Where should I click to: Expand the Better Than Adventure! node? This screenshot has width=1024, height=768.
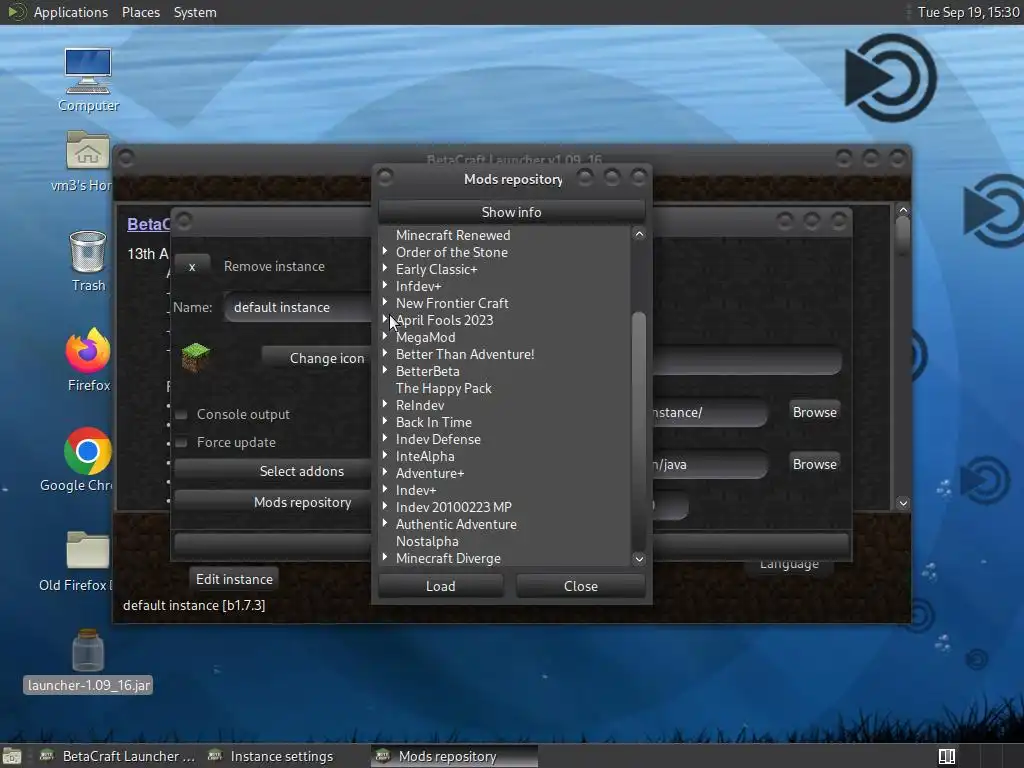point(385,353)
